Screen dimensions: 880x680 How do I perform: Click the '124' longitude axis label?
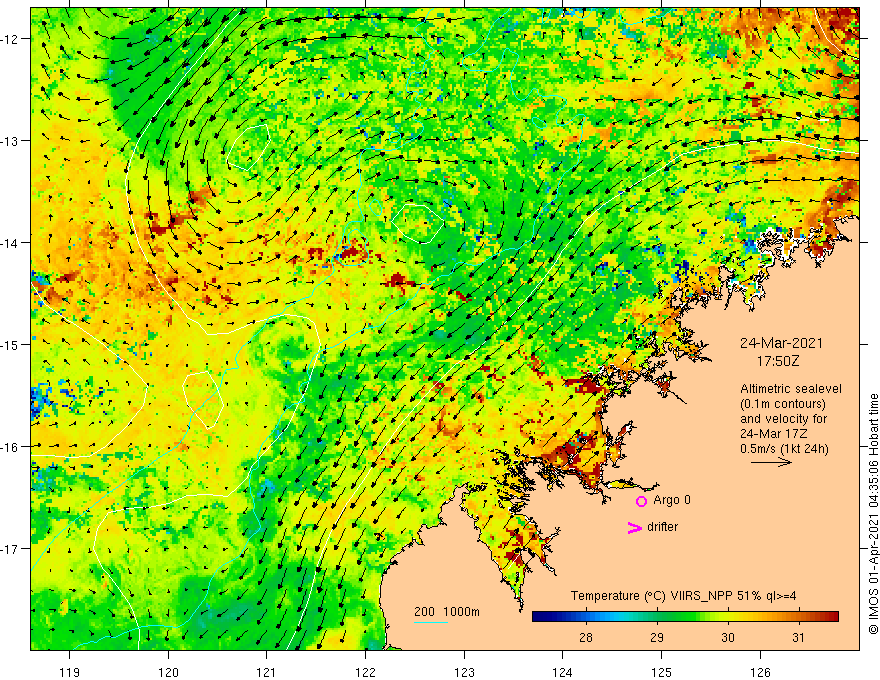click(563, 672)
